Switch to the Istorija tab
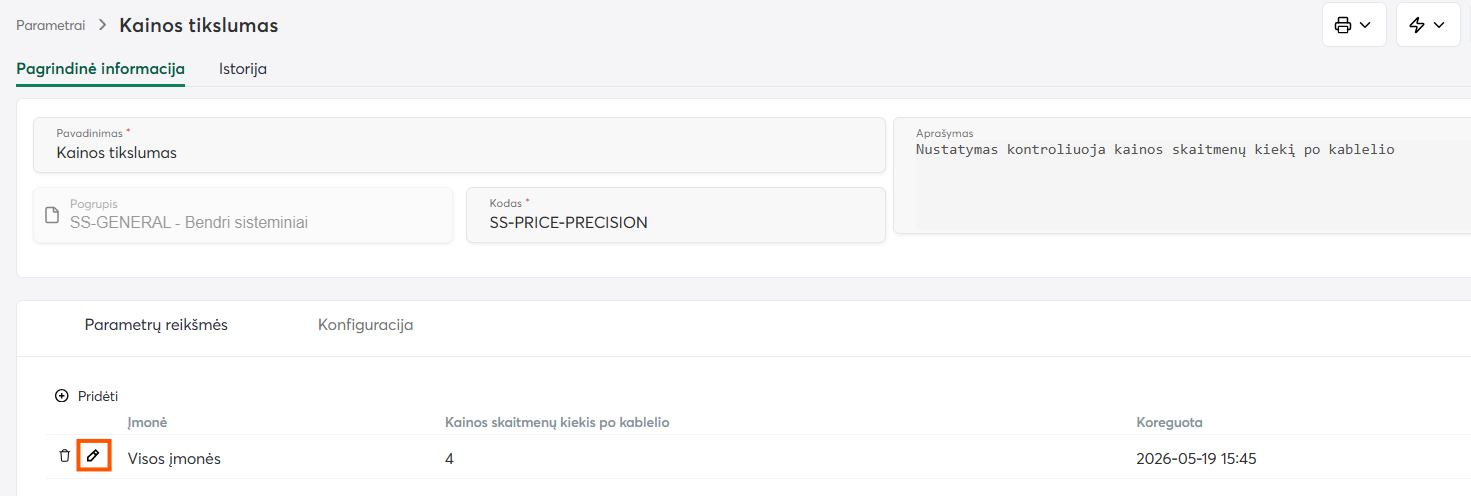The image size is (1471, 496). point(243,69)
